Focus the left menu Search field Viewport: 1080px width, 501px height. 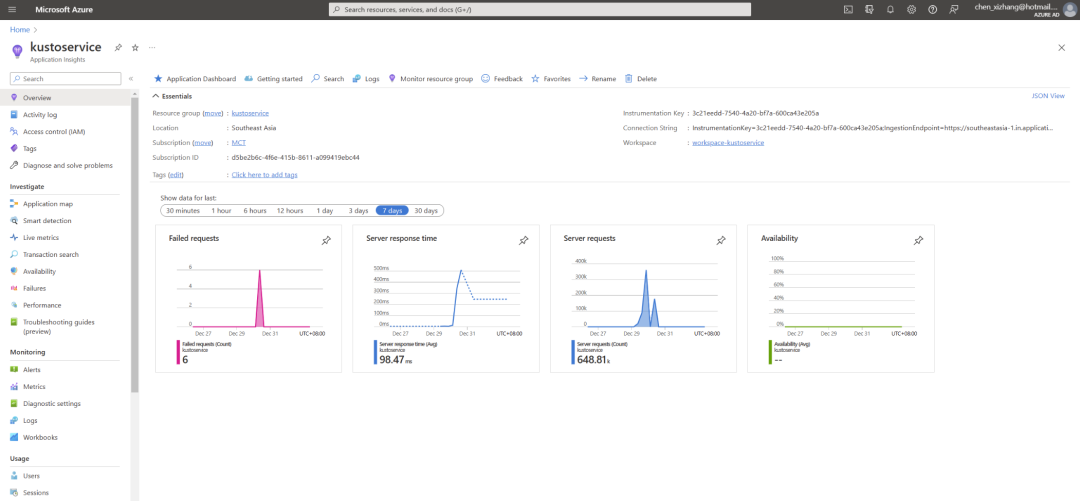pos(65,79)
